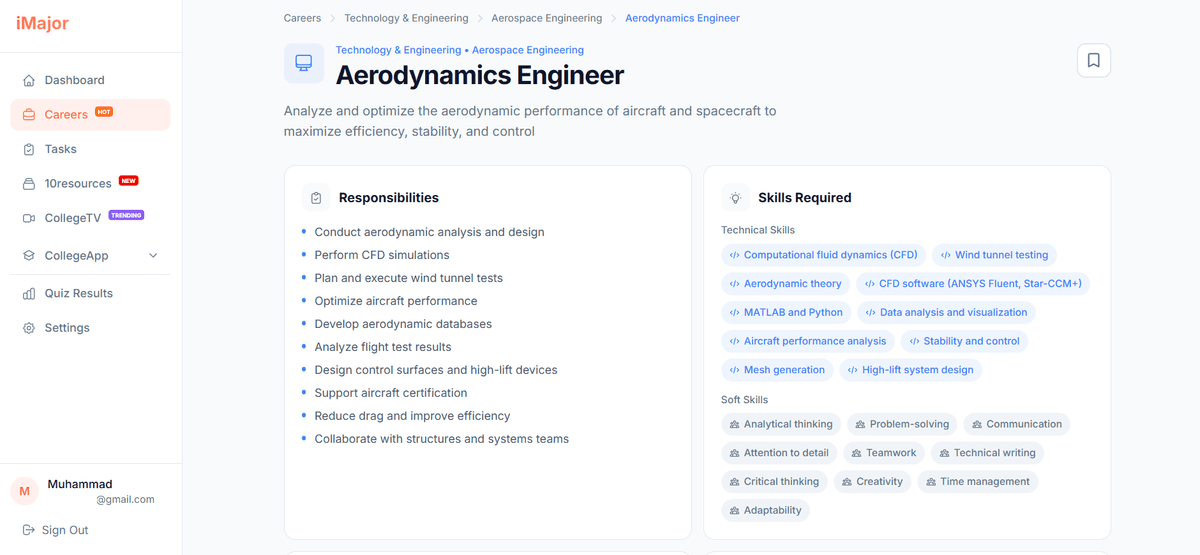Click the iMajor logo

(42, 24)
